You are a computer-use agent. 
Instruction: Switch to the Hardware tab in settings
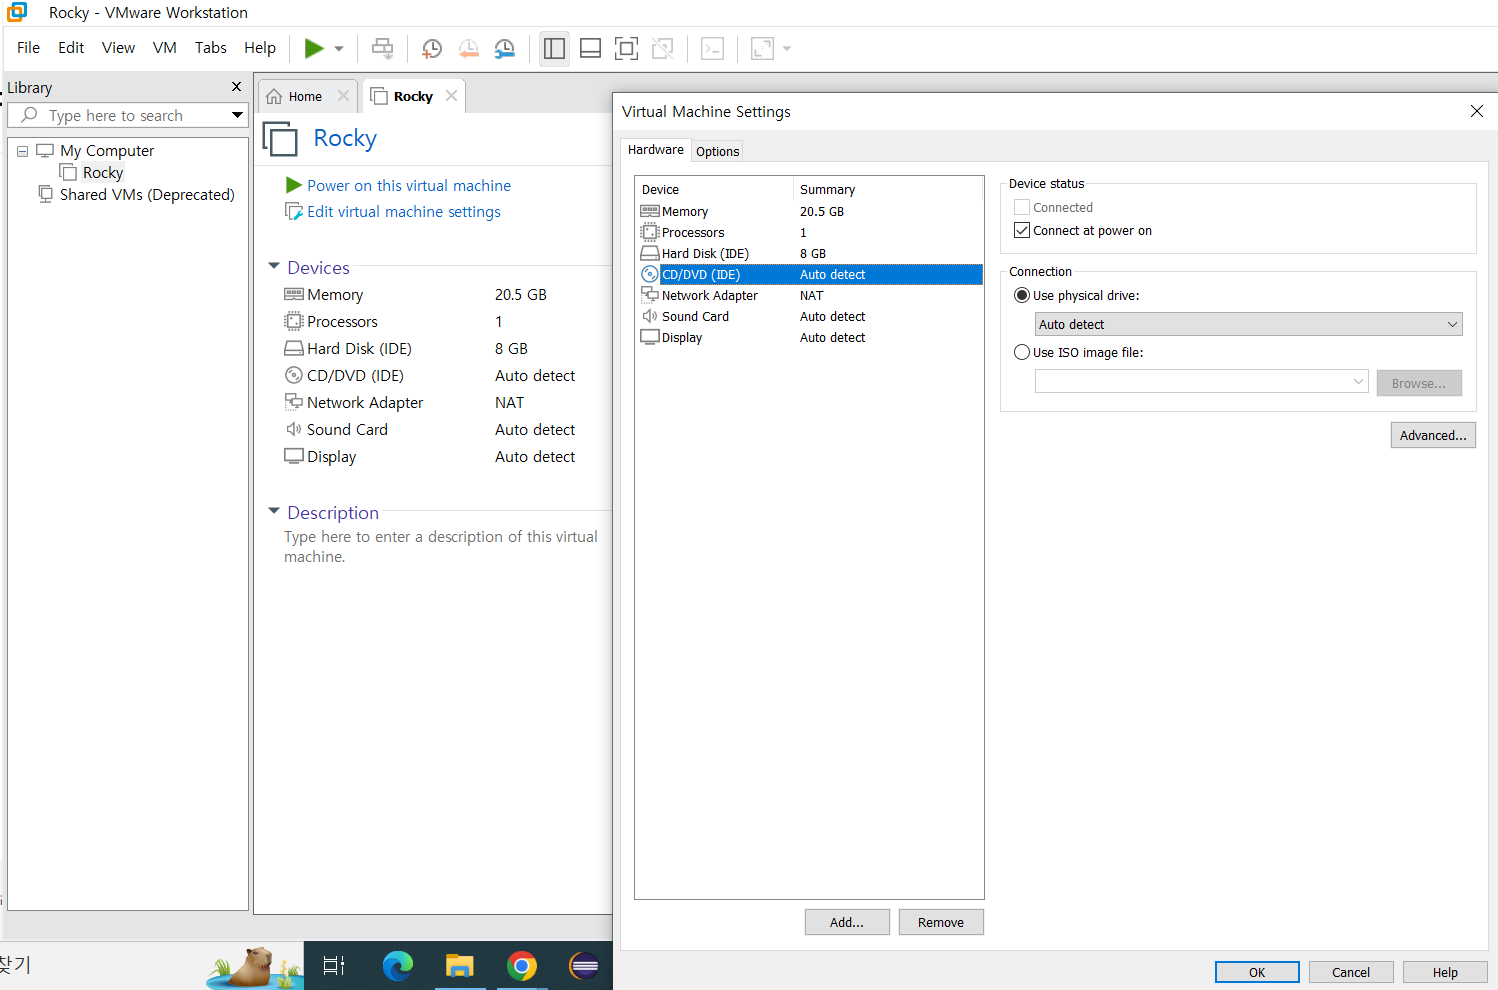pyautogui.click(x=656, y=149)
